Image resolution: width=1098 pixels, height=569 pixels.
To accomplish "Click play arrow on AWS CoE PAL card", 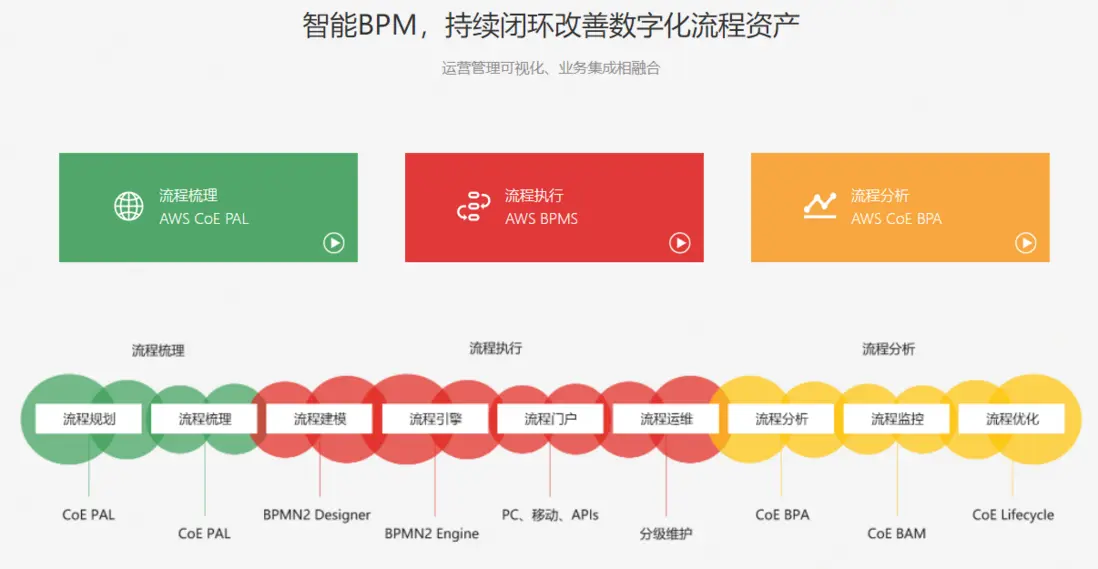I will [333, 243].
